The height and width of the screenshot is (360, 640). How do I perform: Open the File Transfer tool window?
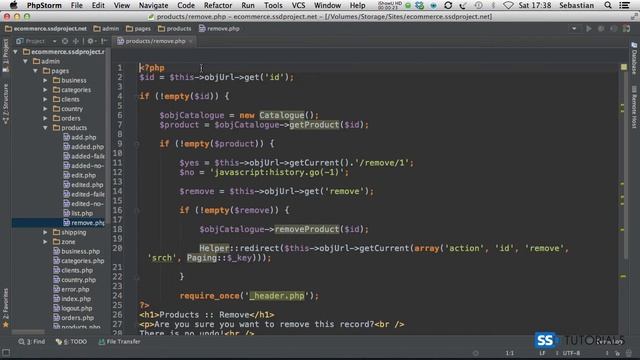pyautogui.click(x=119, y=342)
